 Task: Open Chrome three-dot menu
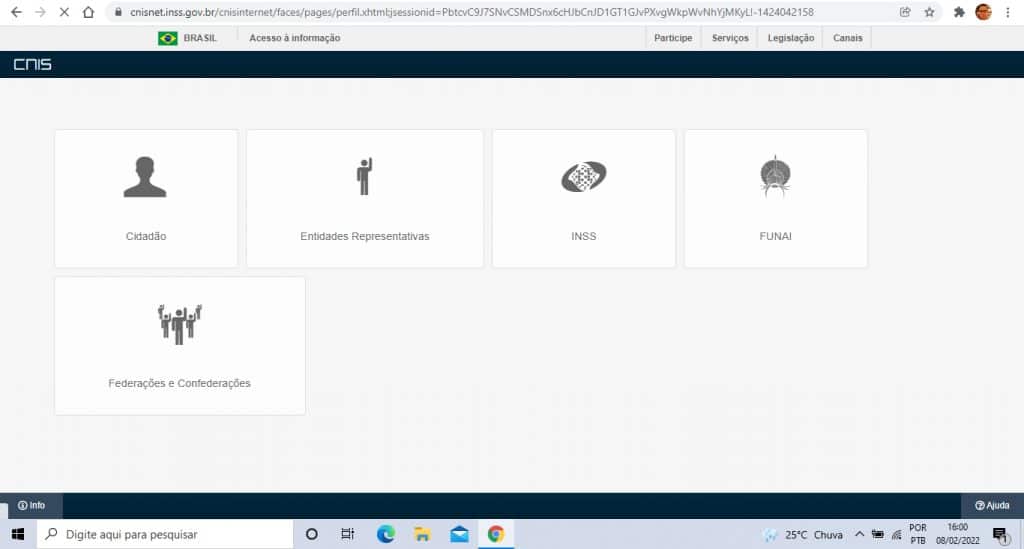pos(1008,12)
